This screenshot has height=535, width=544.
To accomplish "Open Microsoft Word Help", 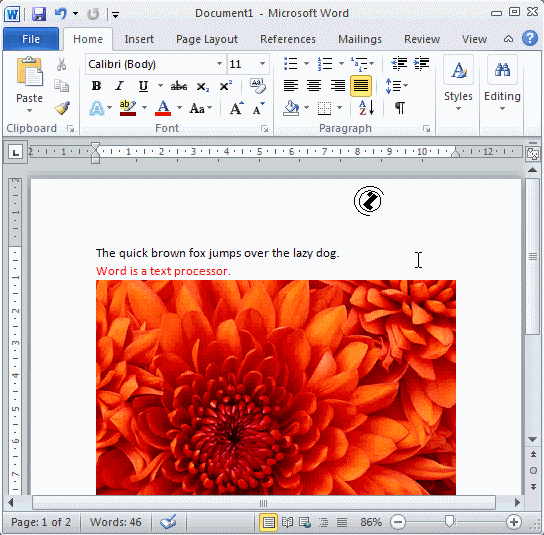I will (x=530, y=38).
